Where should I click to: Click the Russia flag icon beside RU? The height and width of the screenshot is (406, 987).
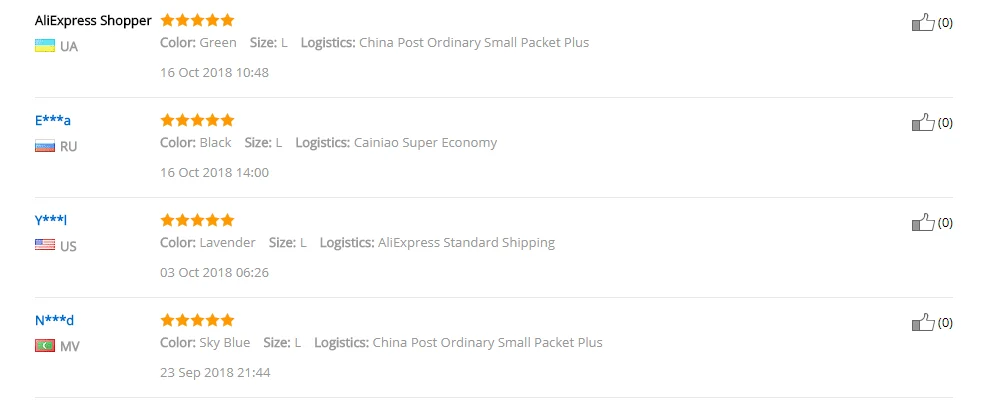pyautogui.click(x=45, y=146)
